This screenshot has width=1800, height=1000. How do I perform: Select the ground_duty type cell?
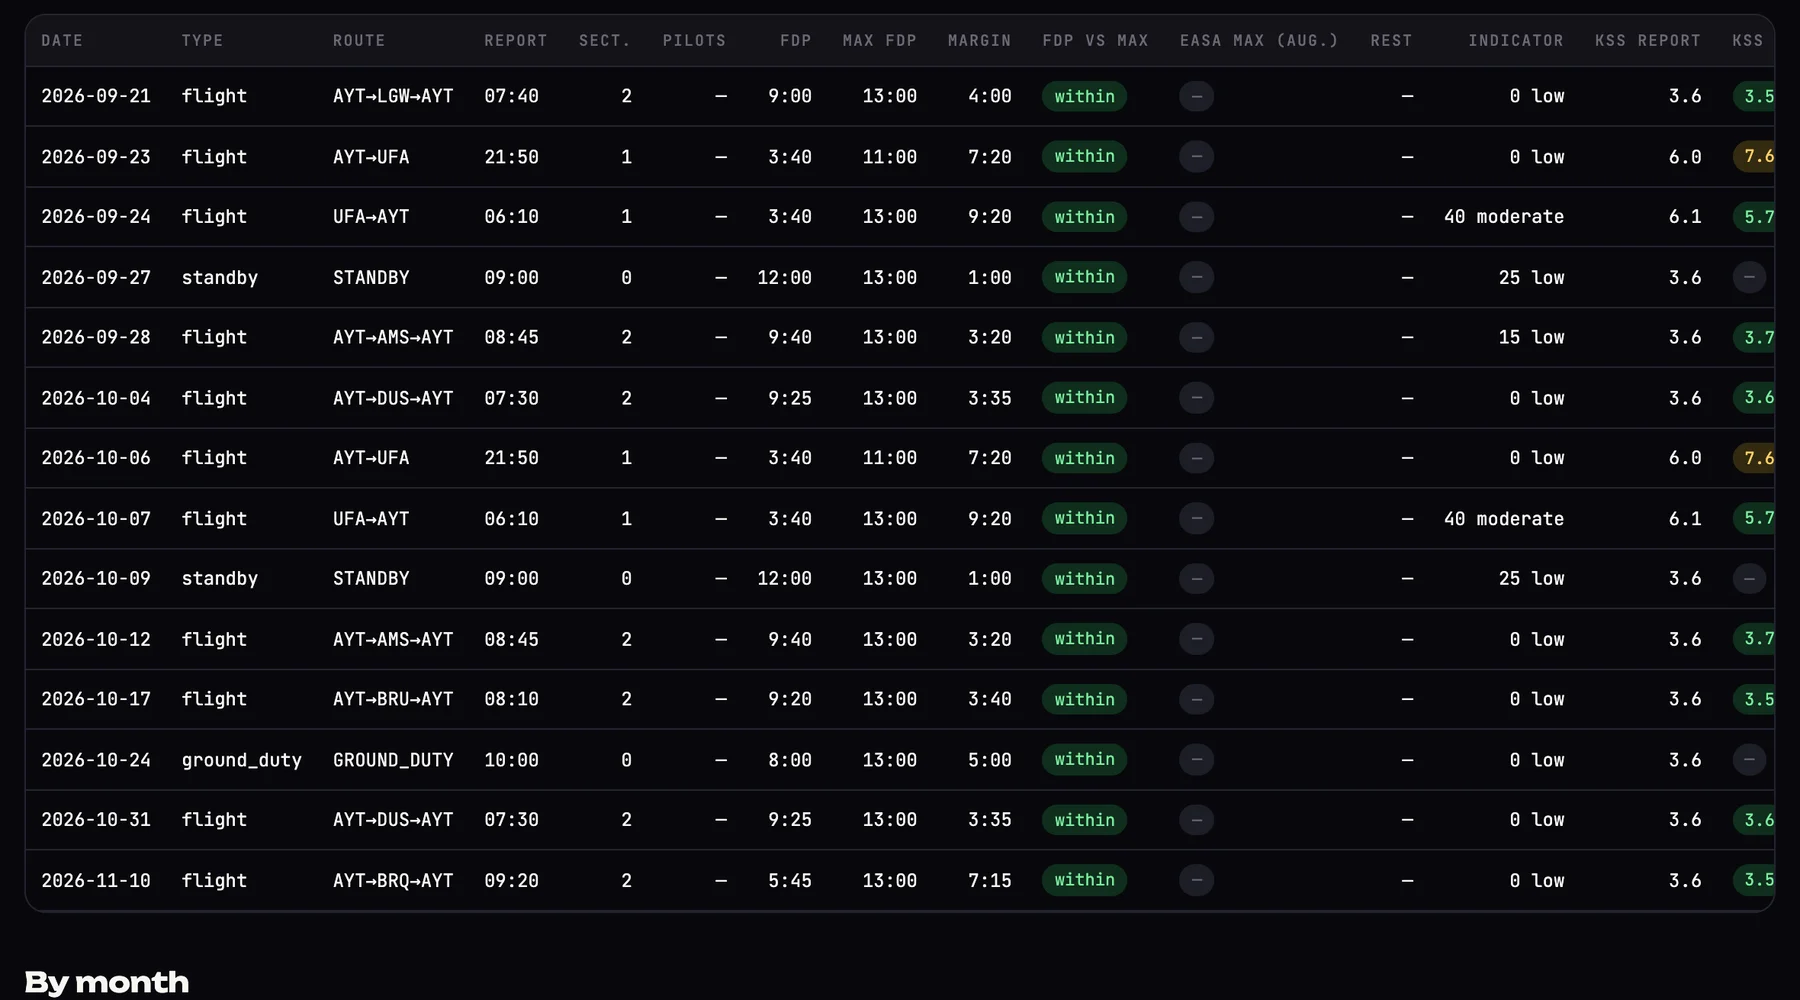[241, 760]
